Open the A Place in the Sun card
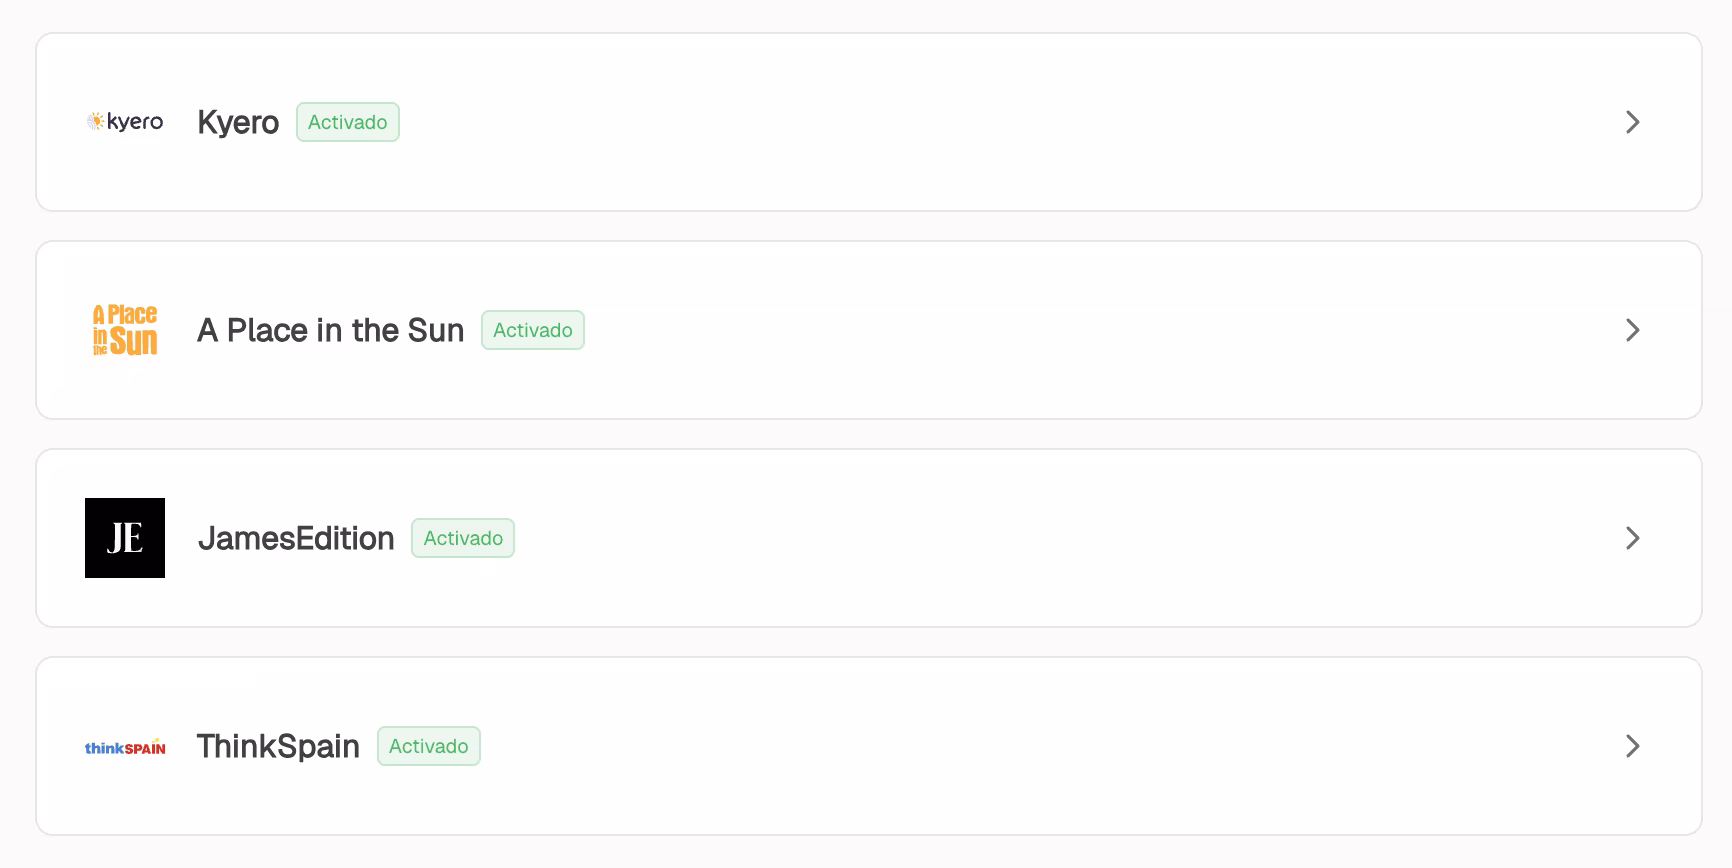The image size is (1732, 868). 869,330
